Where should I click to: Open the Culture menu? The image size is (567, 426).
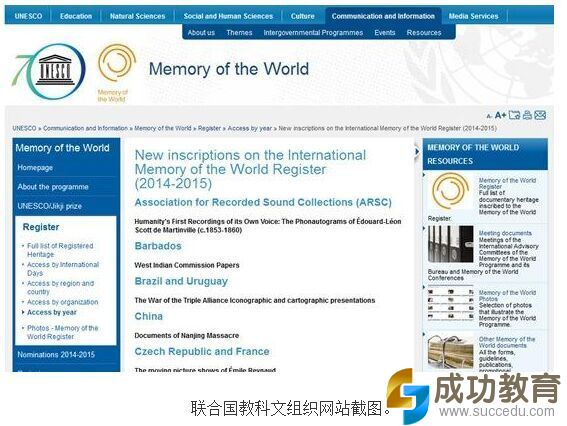point(303,16)
